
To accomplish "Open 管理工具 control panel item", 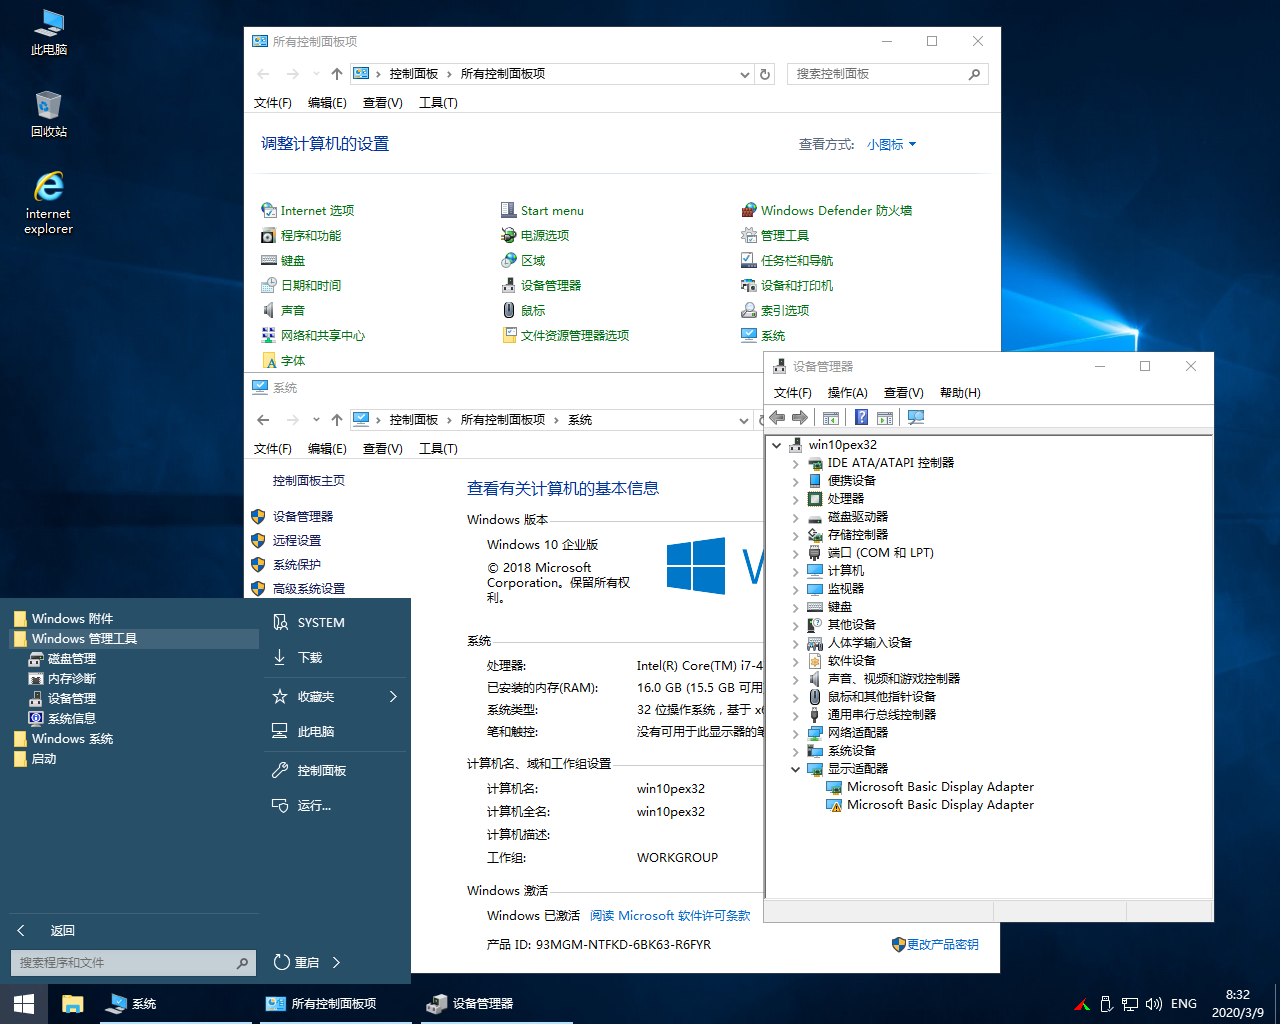I will [x=775, y=235].
